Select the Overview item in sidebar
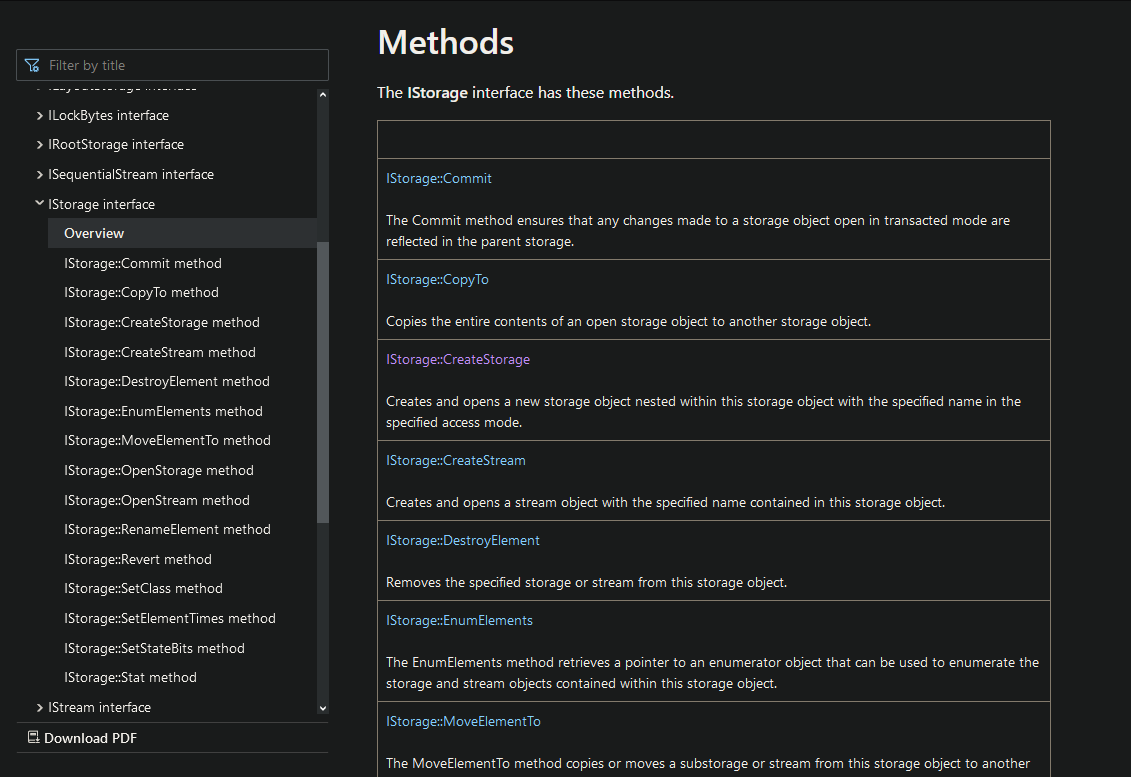Viewport: 1131px width, 777px height. pos(94,233)
